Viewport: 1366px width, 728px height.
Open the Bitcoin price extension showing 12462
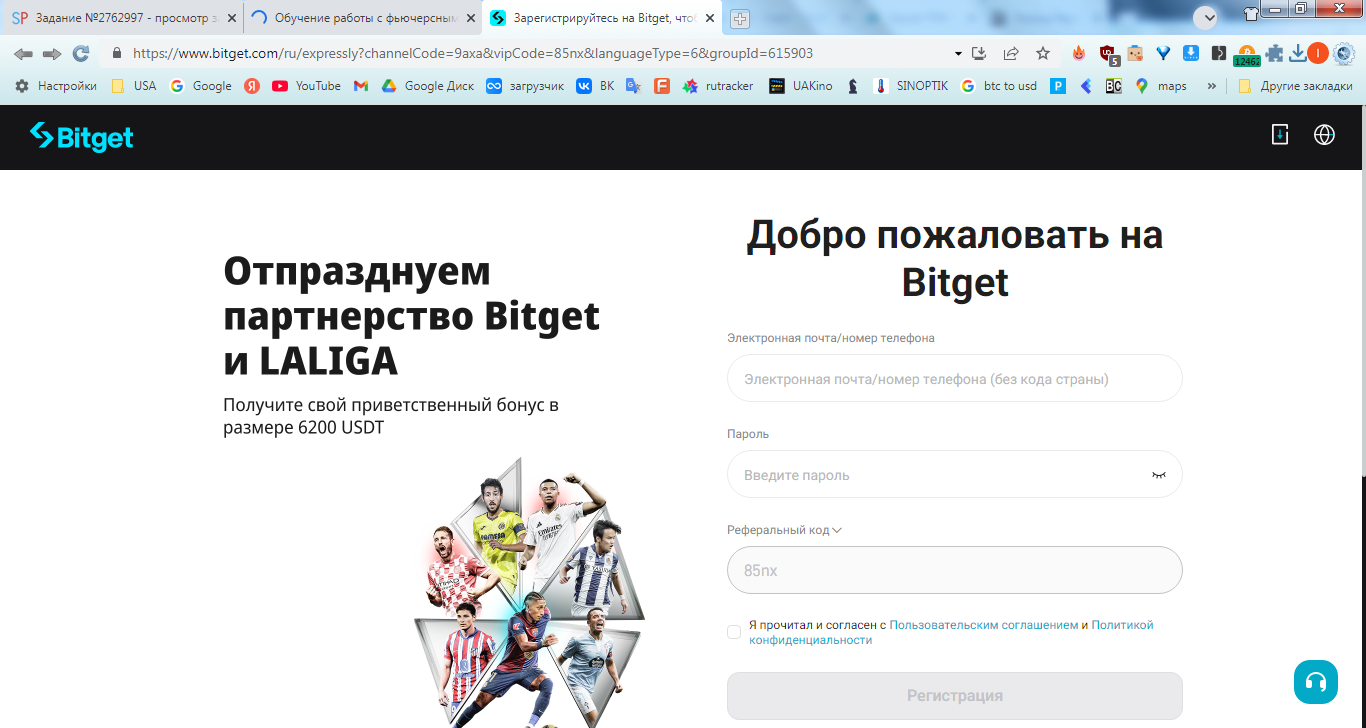coord(1247,56)
